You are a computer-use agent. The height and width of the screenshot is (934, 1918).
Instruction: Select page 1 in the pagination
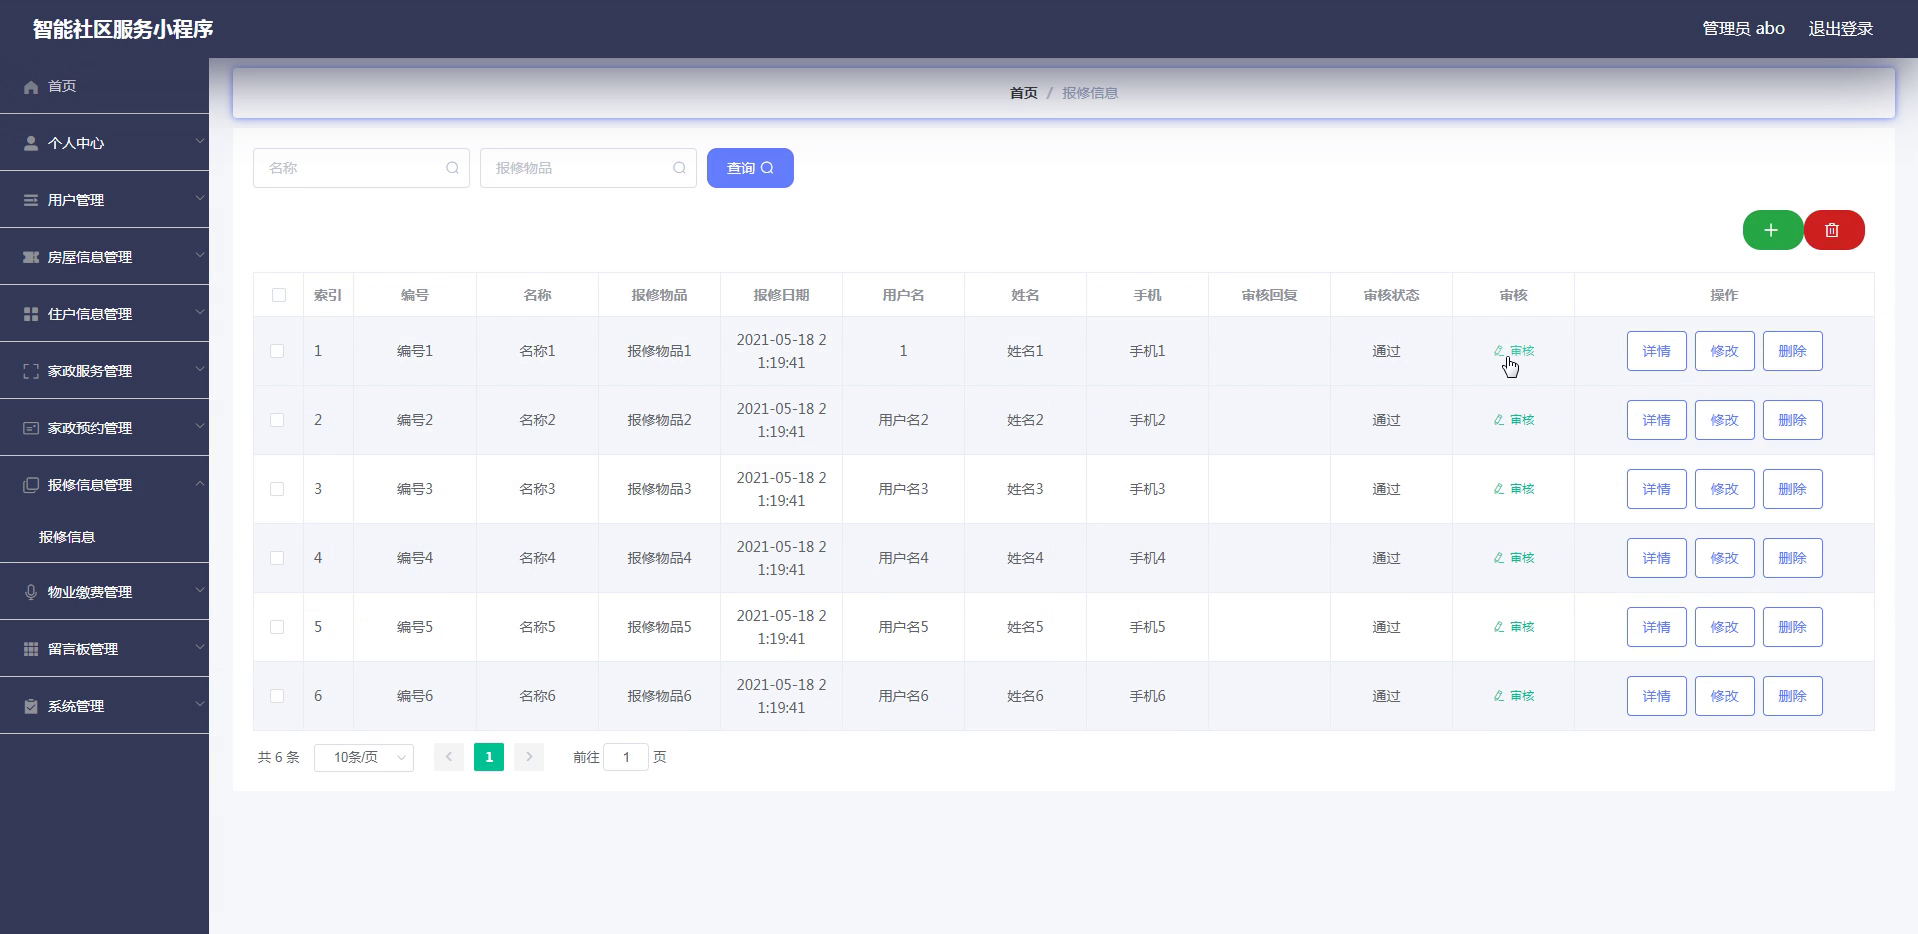tap(489, 757)
